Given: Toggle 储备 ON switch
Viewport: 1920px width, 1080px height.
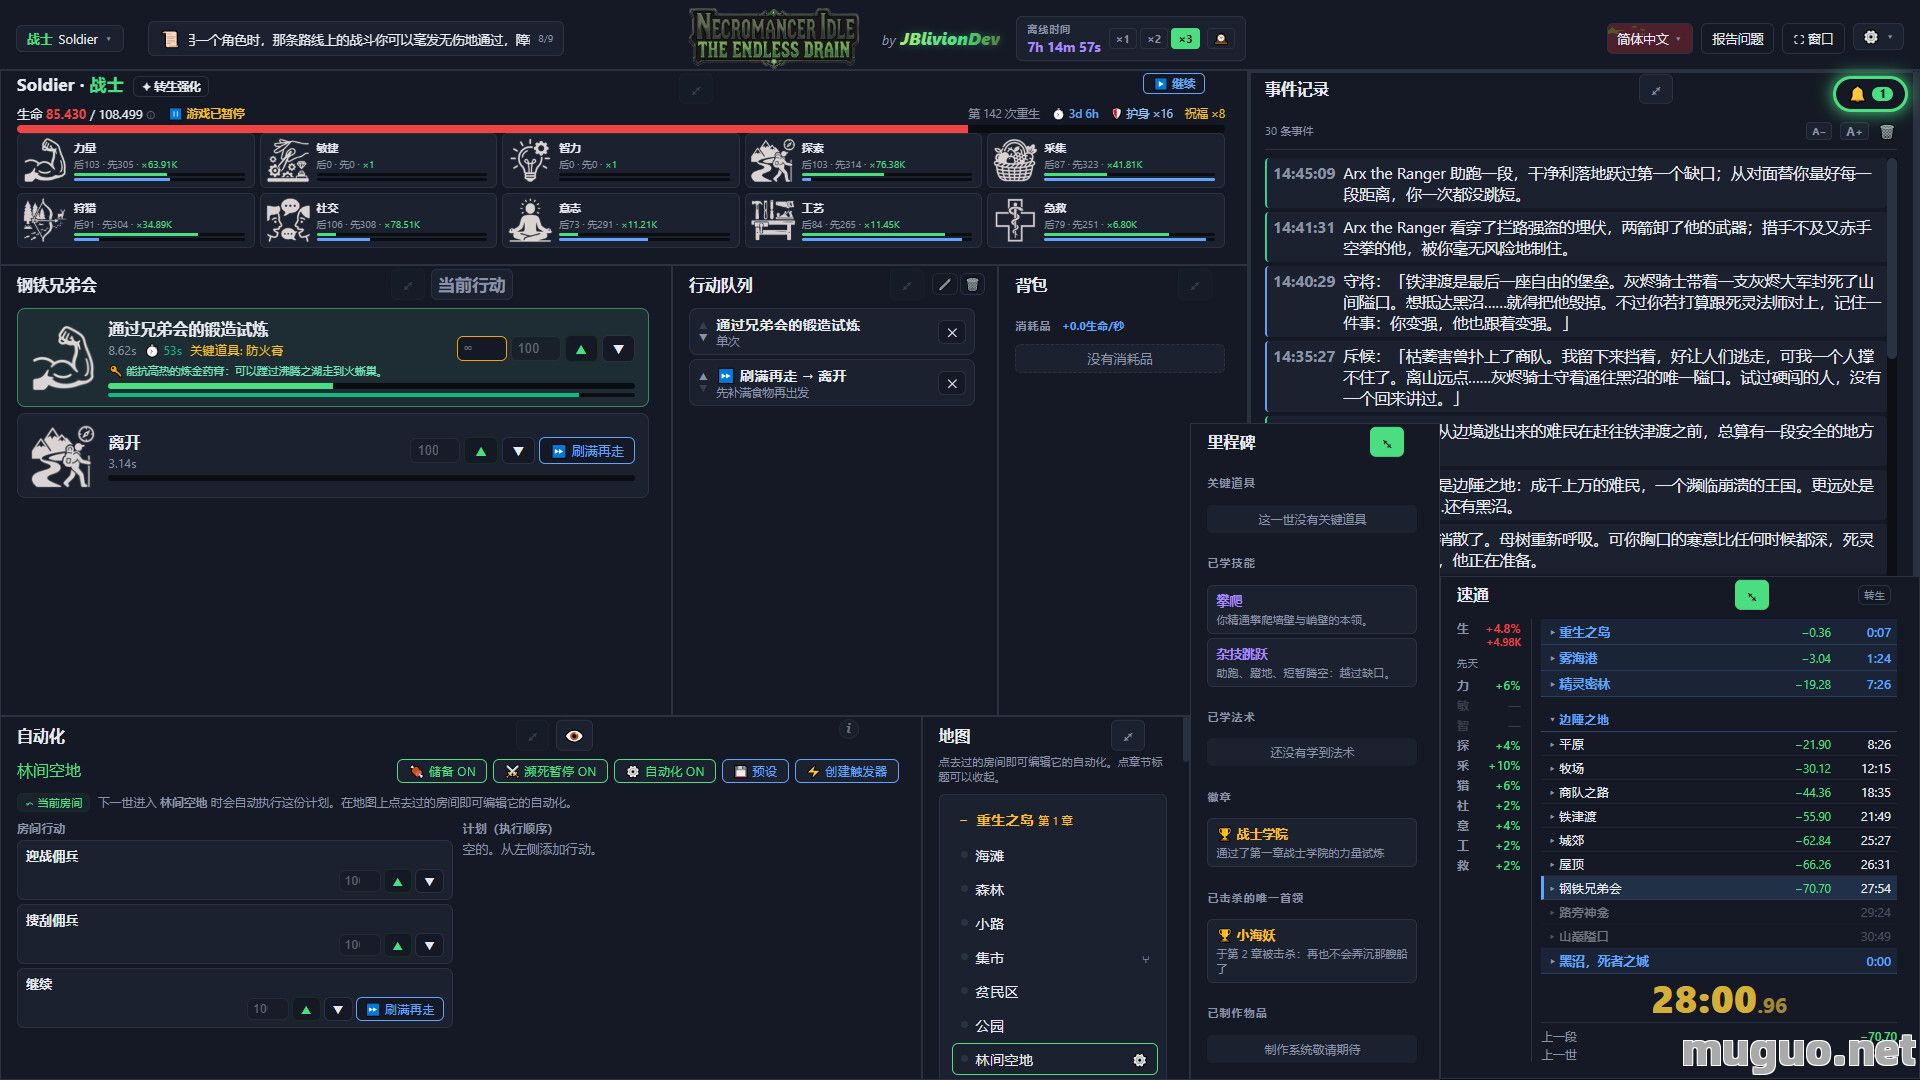Looking at the screenshot, I should tap(442, 771).
